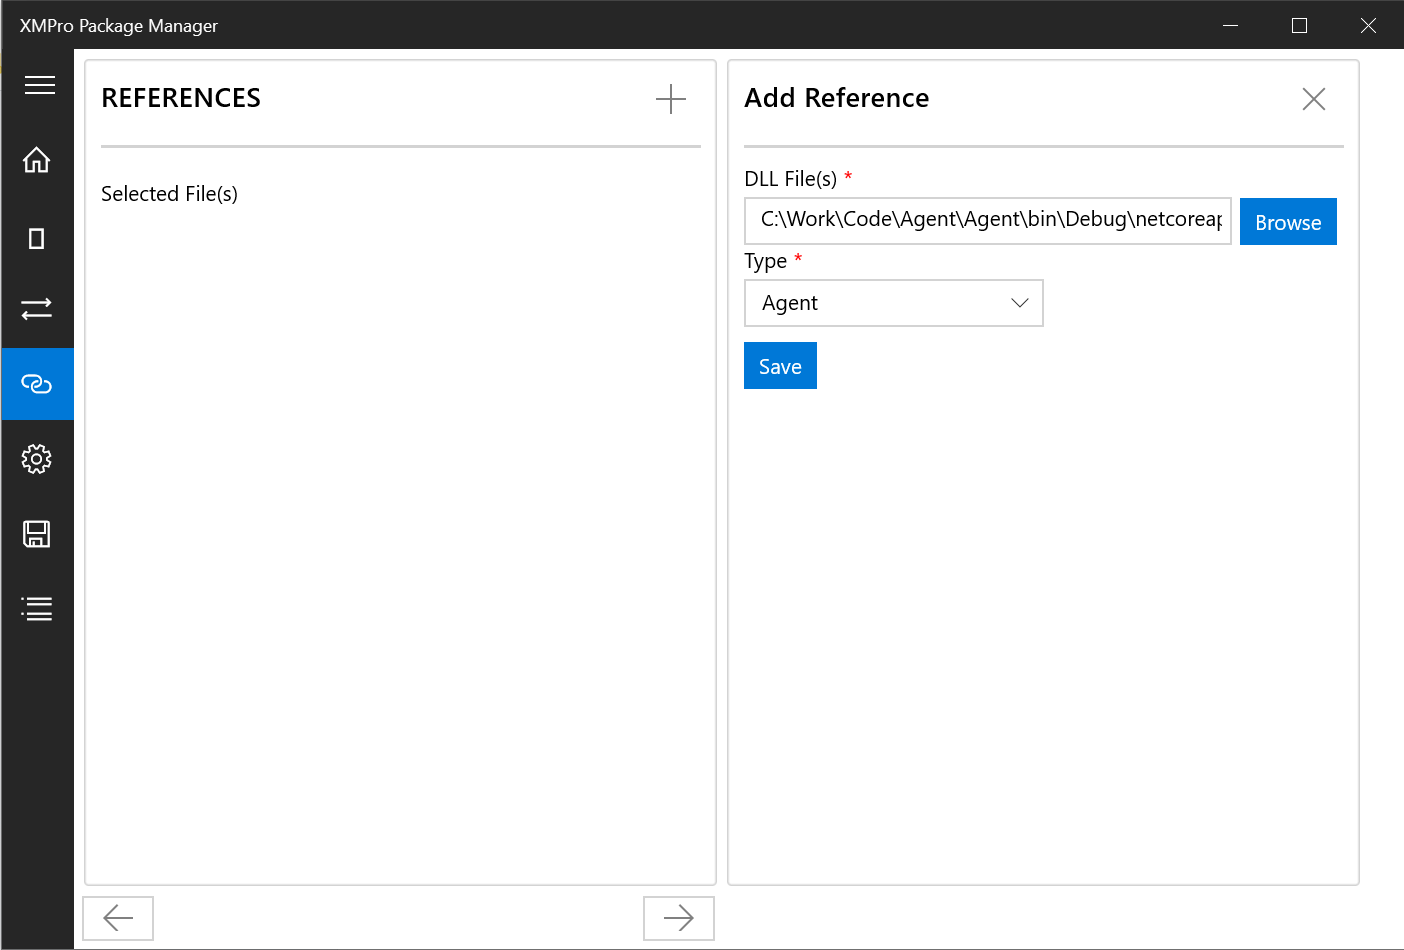Expand the Agent type selector chevron
The width and height of the screenshot is (1404, 950).
pyautogui.click(x=1019, y=302)
